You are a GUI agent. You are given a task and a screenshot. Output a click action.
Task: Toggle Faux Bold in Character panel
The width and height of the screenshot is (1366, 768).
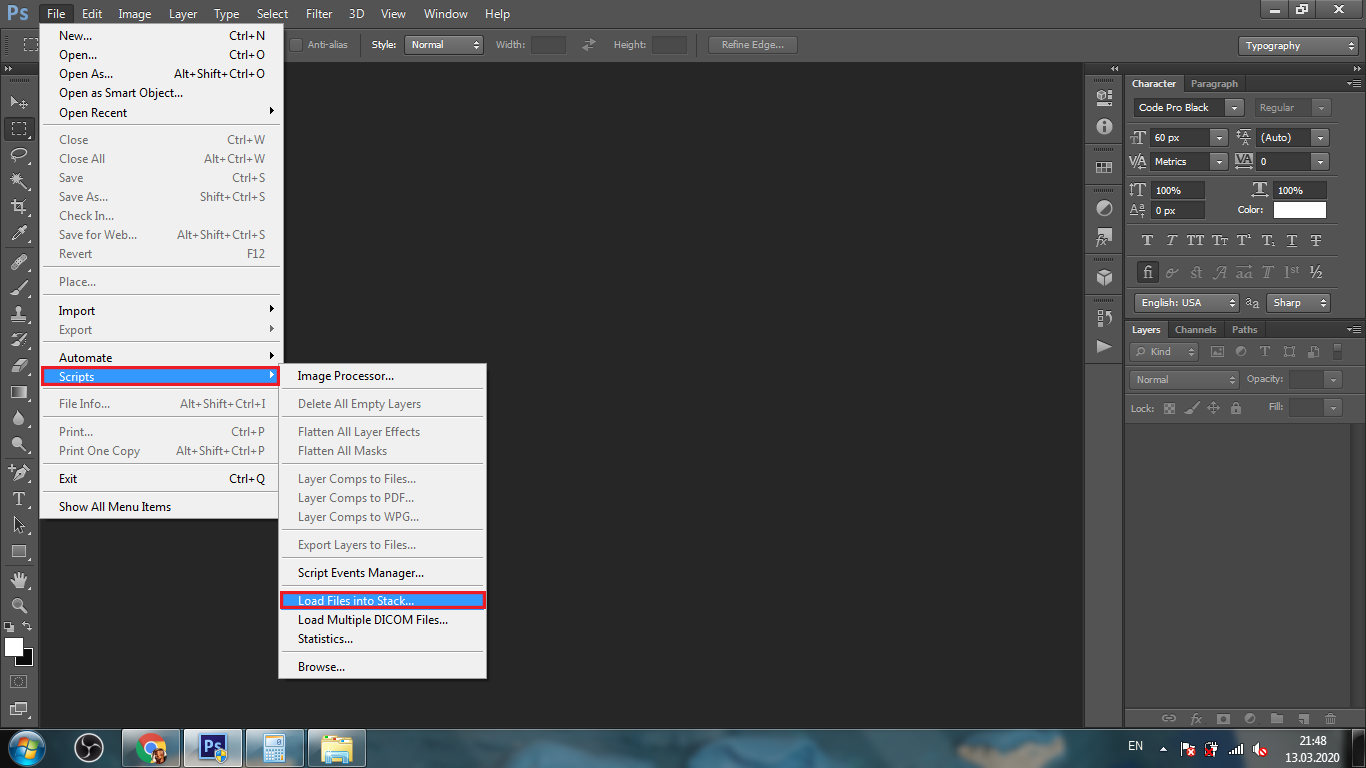pos(1147,241)
